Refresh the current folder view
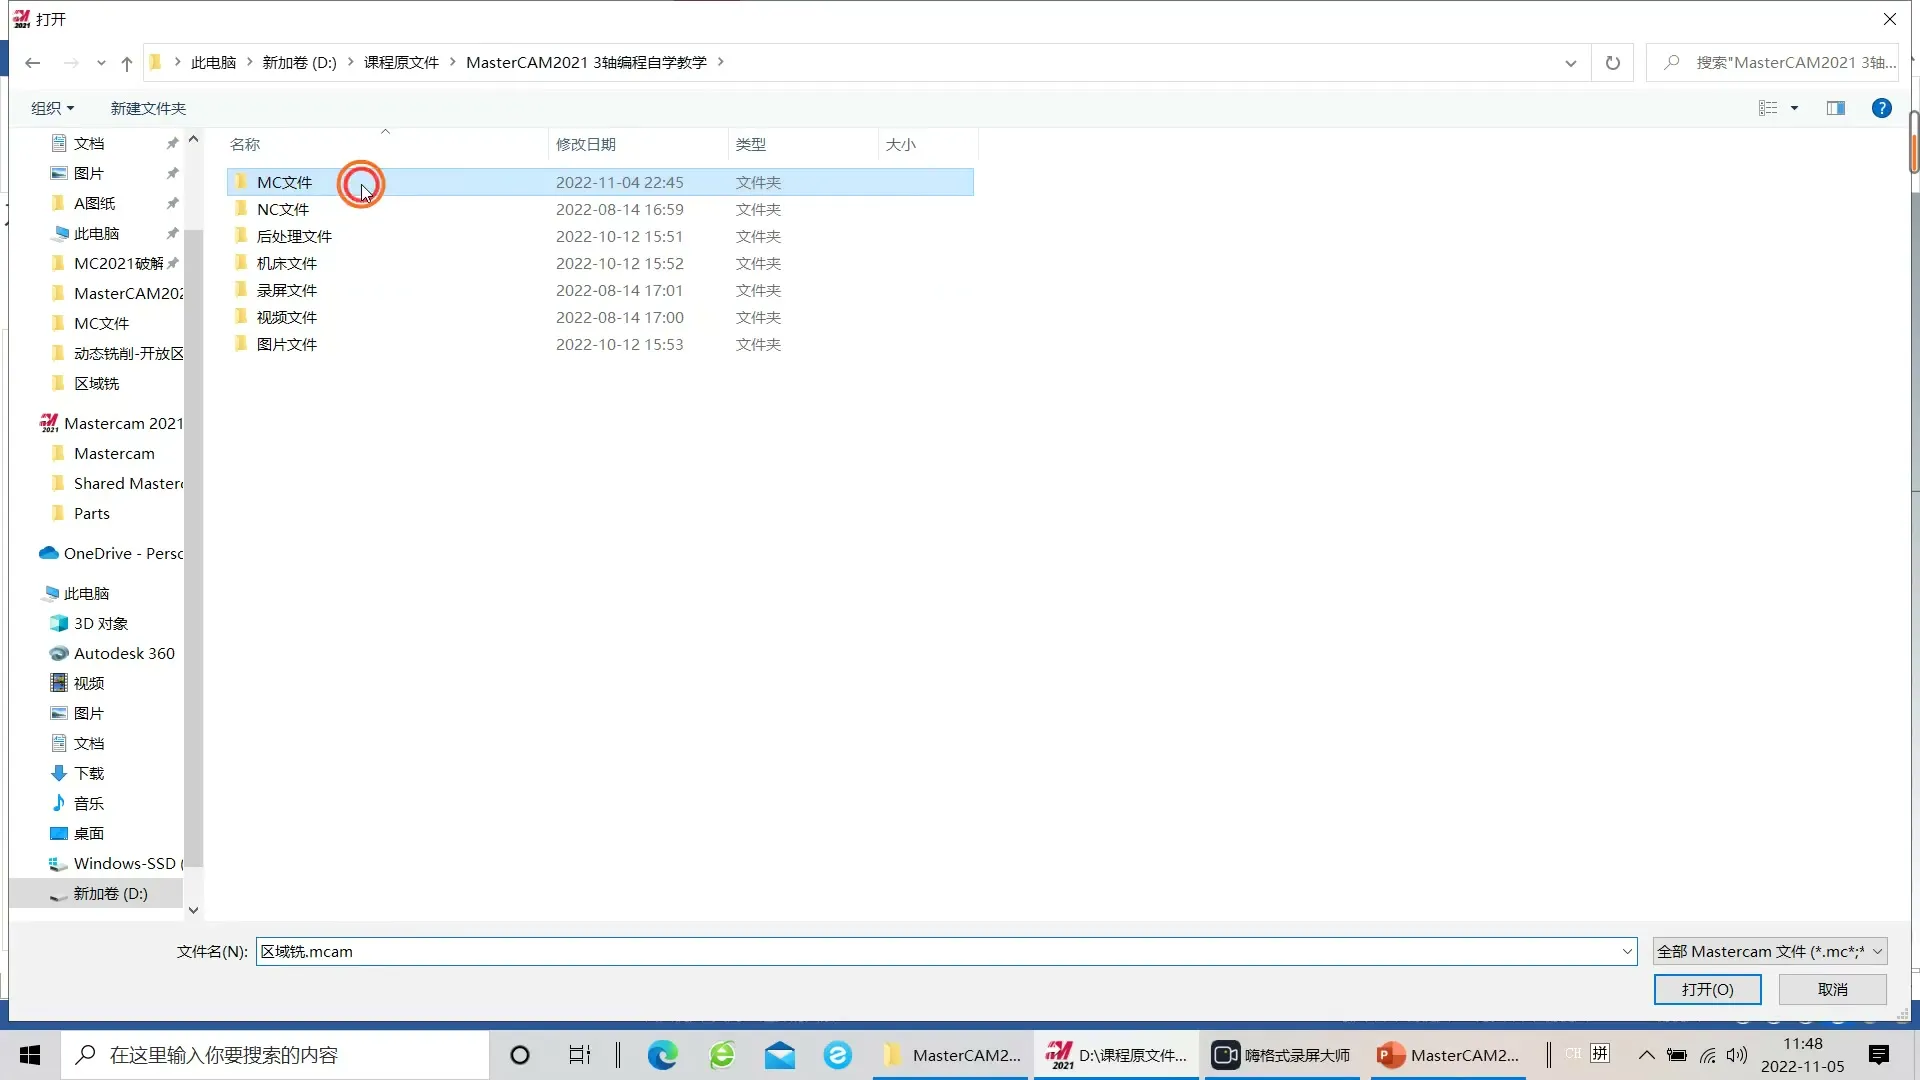Screen dimensions: 1920x1080 click(1612, 63)
